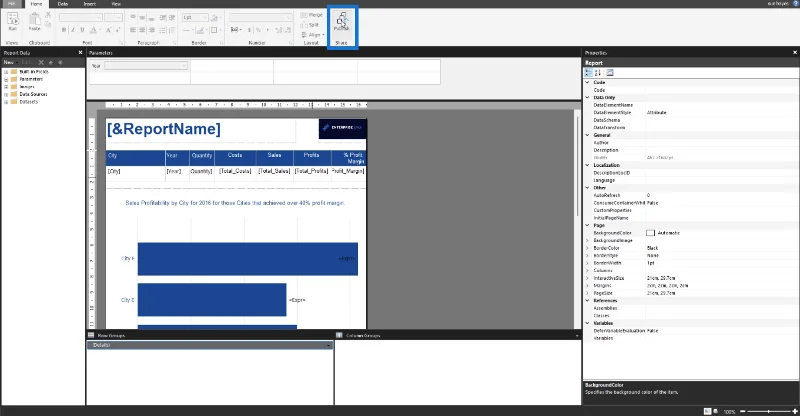Click the top vertical align icon
Screen dimensions: 800x416
point(133,17)
